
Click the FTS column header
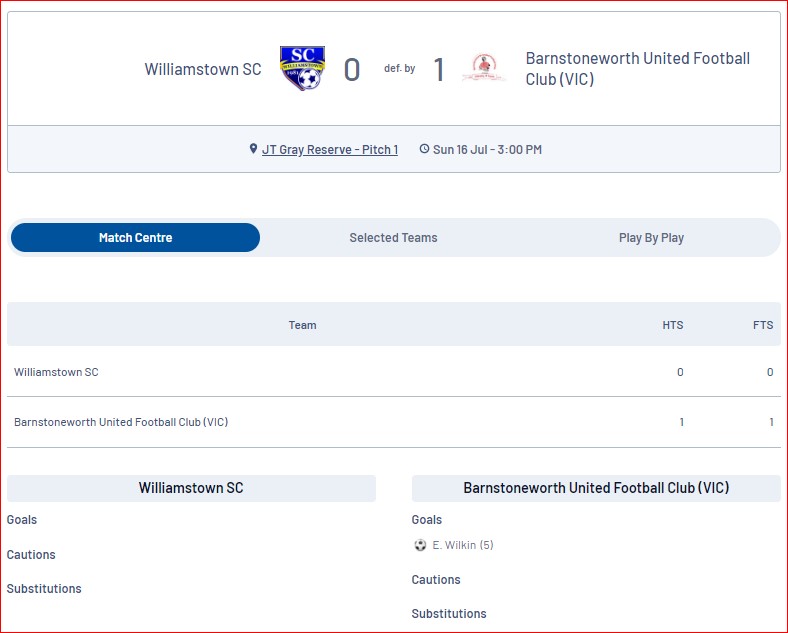click(x=763, y=325)
